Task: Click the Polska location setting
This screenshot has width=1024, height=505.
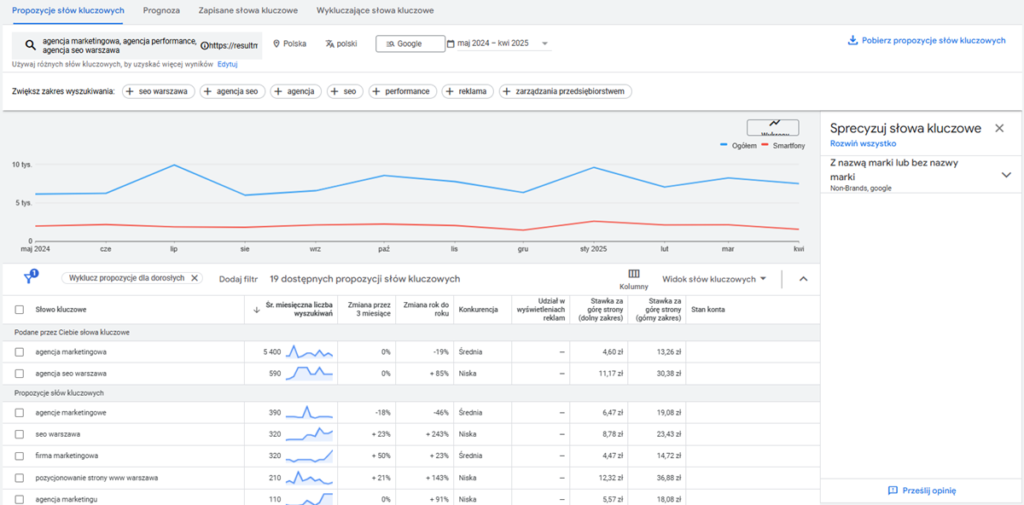Action: coord(289,44)
